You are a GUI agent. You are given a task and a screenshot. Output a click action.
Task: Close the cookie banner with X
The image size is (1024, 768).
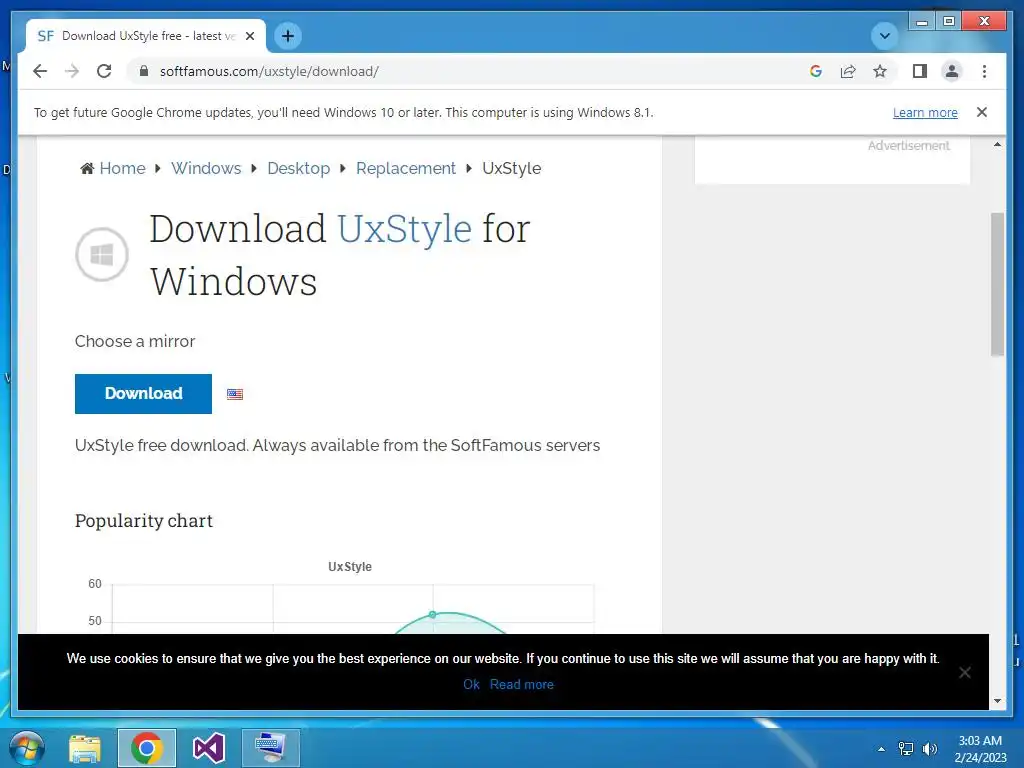pyautogui.click(x=964, y=673)
